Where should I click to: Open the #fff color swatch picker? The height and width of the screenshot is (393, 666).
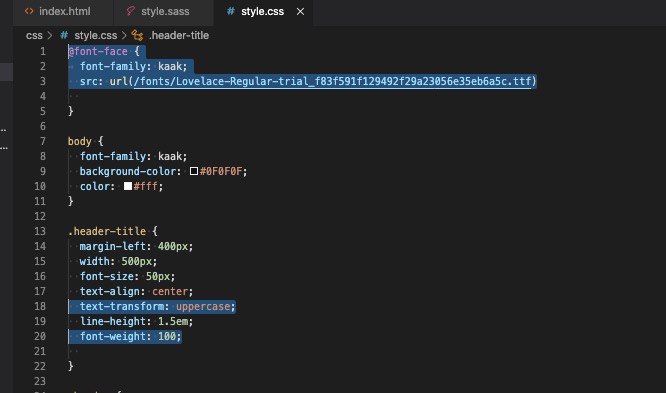pos(127,186)
